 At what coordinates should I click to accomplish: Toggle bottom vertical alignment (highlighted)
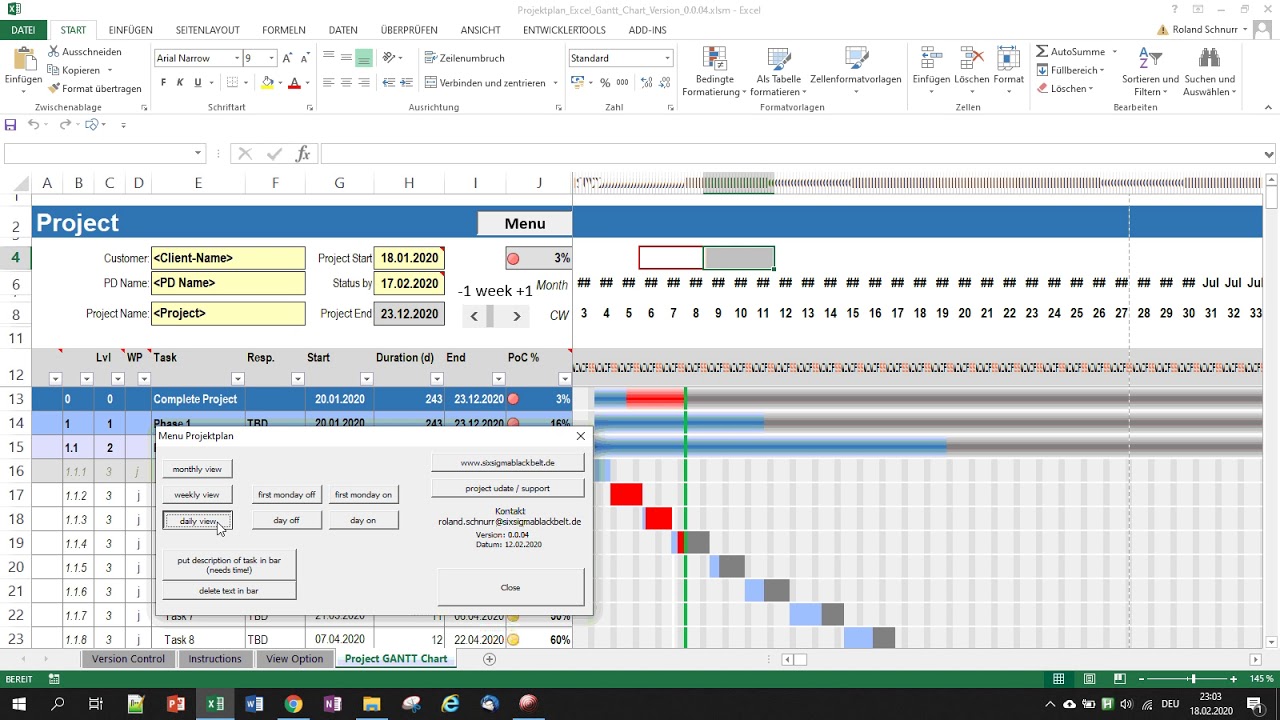(364, 58)
